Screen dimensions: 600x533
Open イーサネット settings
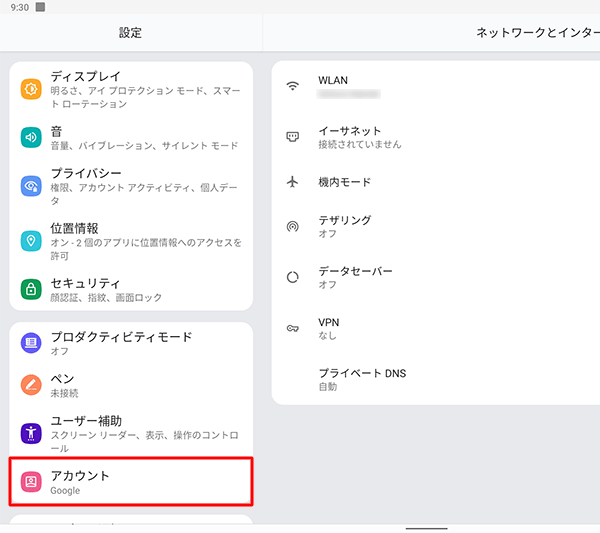click(436, 137)
